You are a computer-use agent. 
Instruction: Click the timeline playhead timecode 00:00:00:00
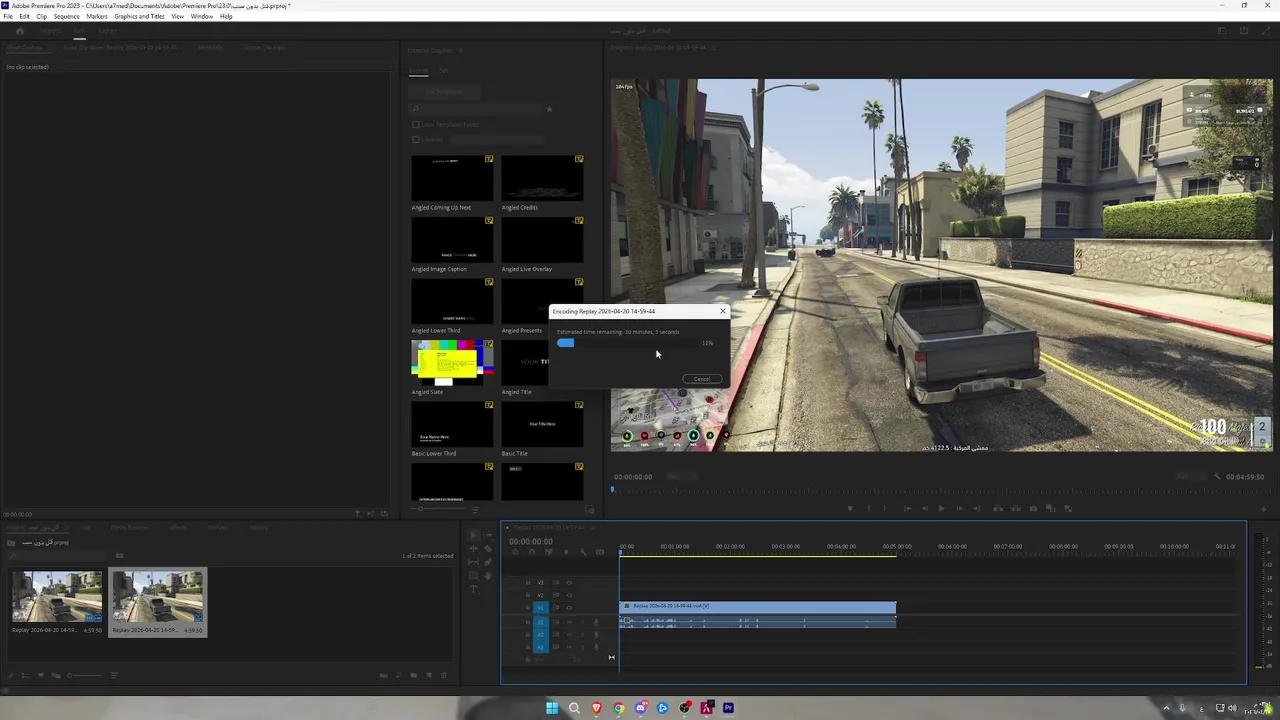(530, 541)
